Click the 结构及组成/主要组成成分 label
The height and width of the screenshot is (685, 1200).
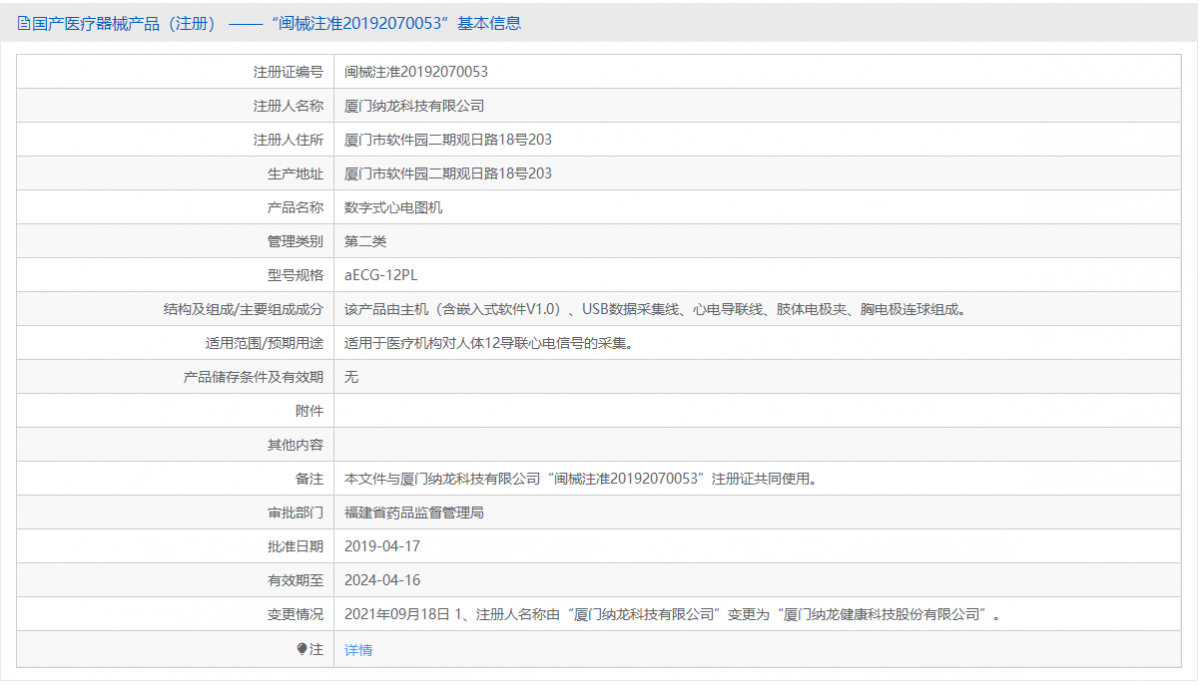click(244, 310)
